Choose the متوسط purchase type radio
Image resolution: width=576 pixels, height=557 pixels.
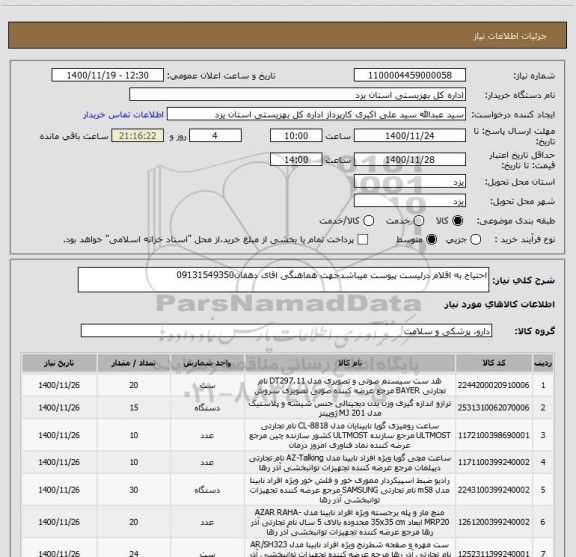[x=431, y=240]
